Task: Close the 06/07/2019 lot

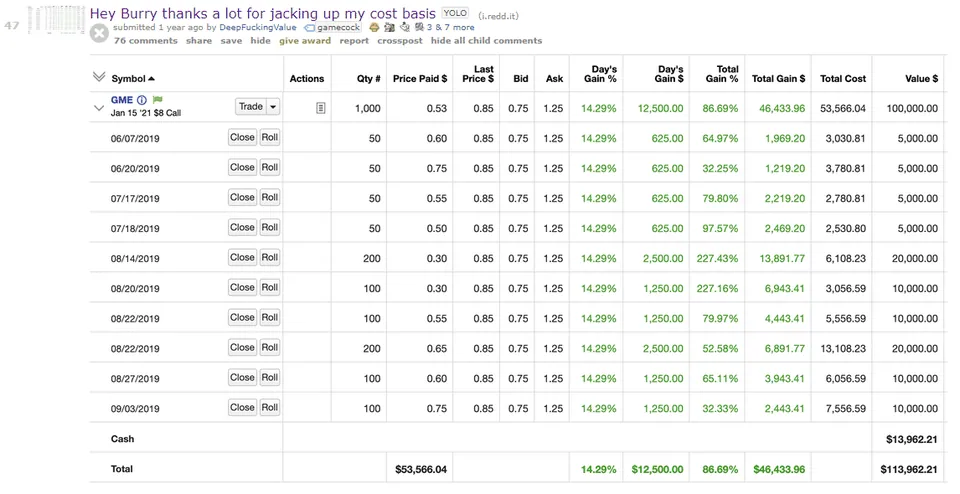Action: [242, 137]
